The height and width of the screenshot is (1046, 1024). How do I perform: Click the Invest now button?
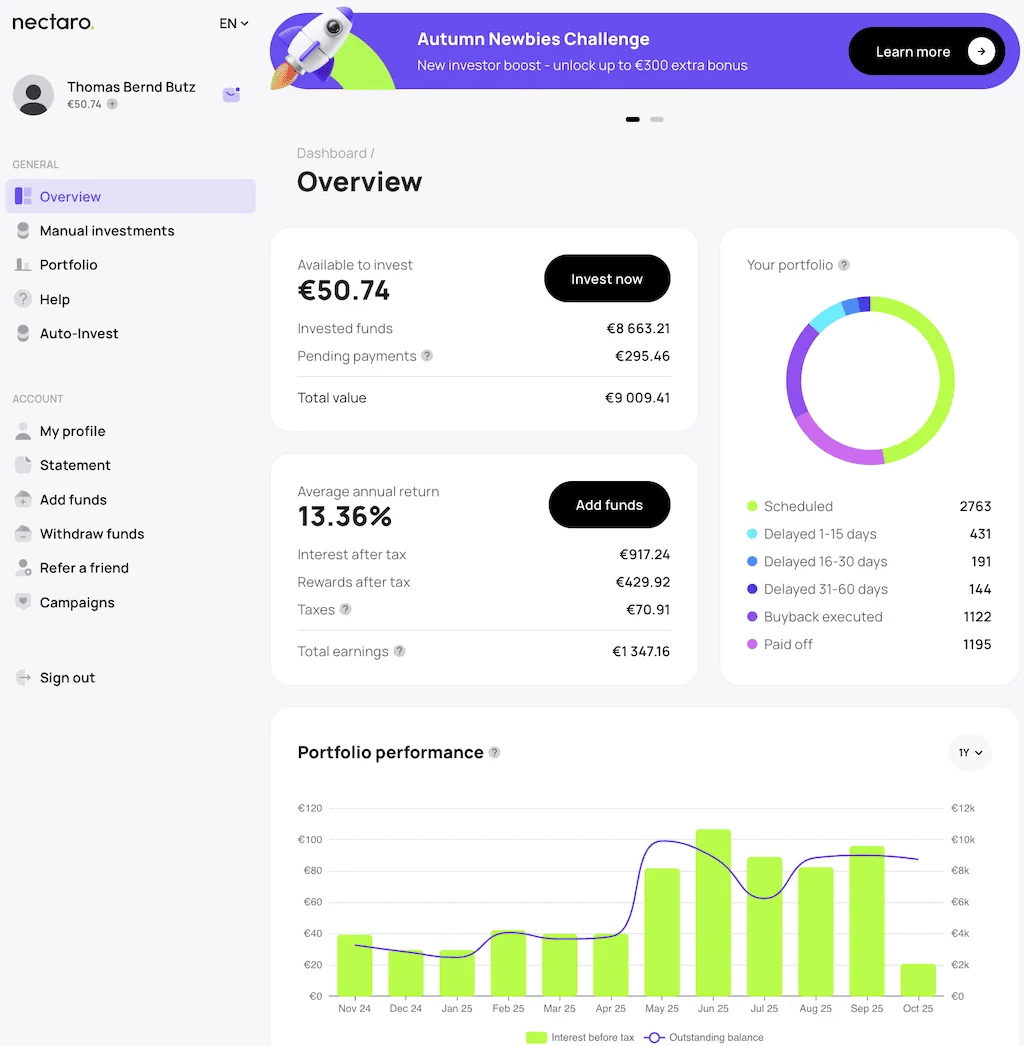pos(607,279)
